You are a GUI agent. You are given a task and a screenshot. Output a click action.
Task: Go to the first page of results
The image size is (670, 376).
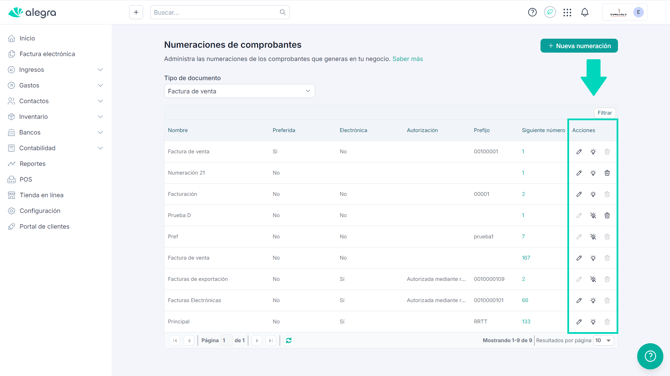(x=175, y=341)
